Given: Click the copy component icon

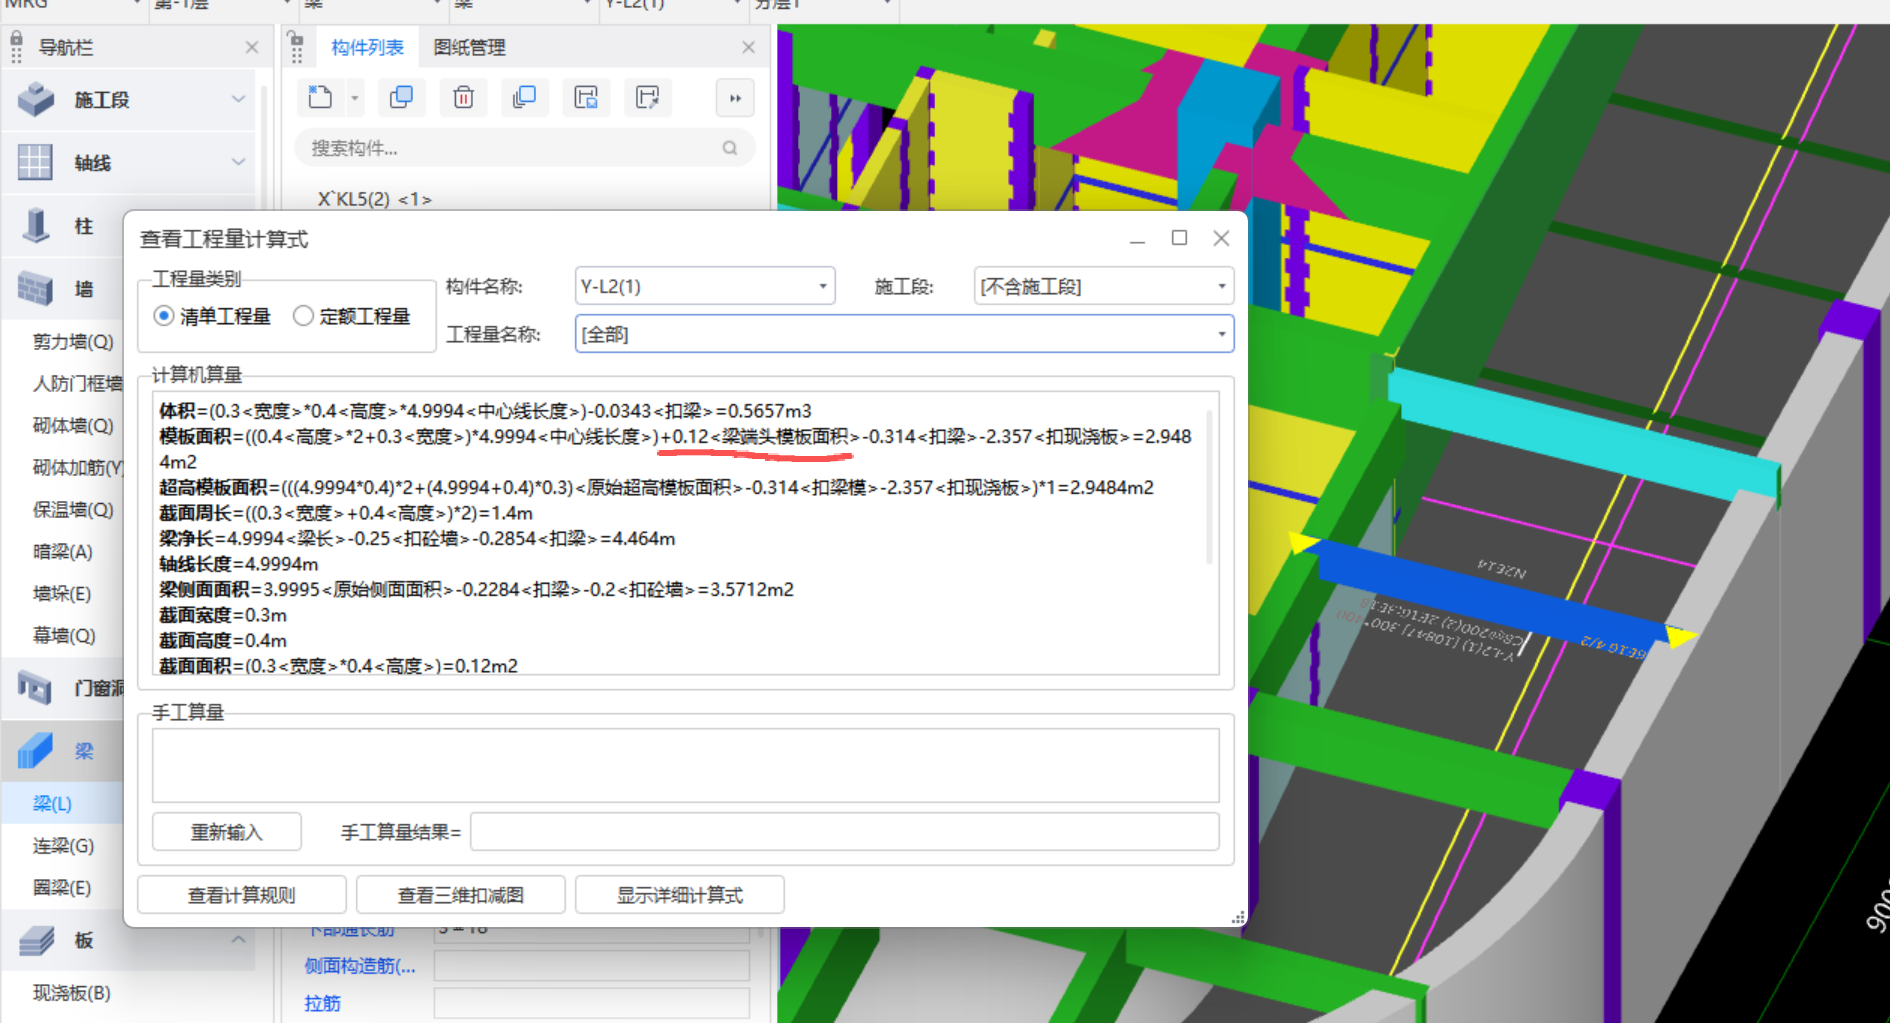Looking at the screenshot, I should pyautogui.click(x=401, y=97).
